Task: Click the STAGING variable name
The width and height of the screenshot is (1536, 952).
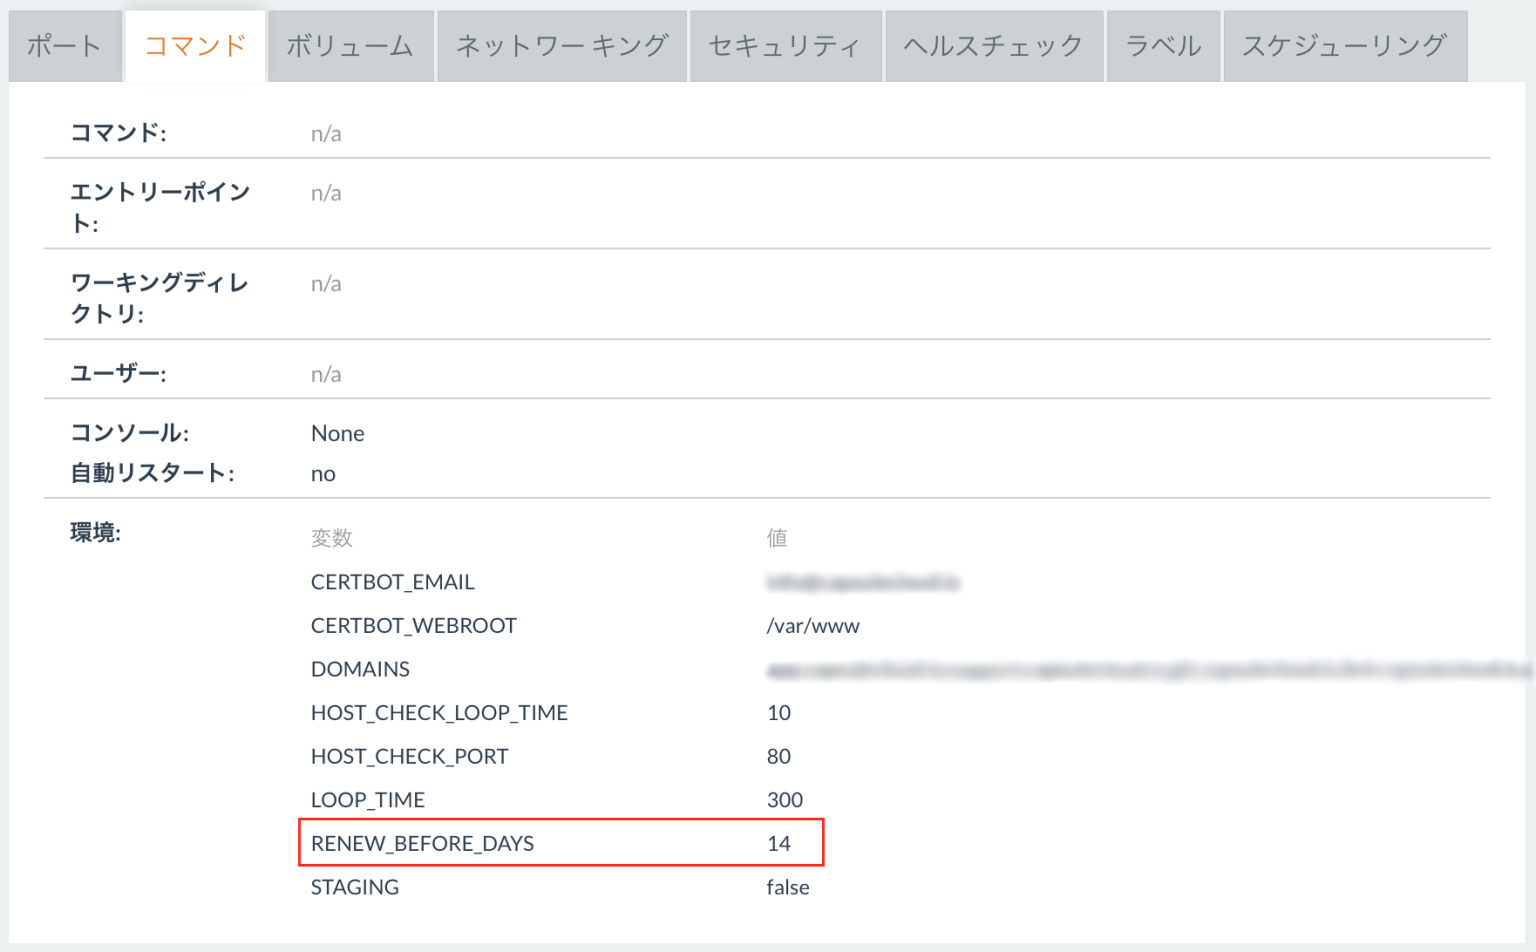Action: coord(354,887)
